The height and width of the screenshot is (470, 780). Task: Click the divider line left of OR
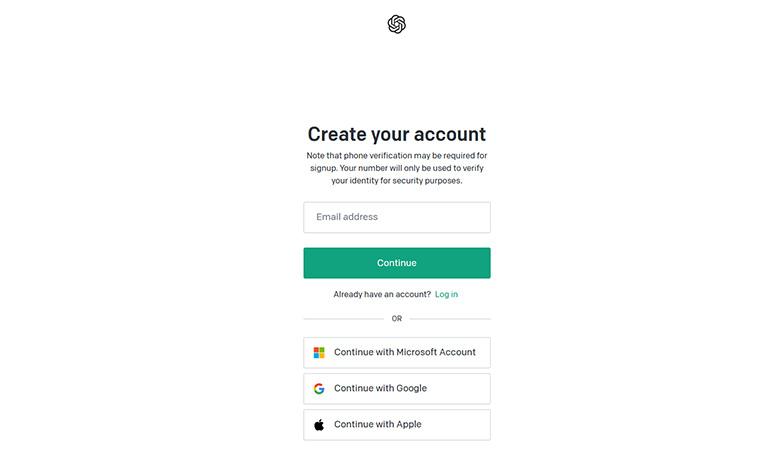(344, 319)
